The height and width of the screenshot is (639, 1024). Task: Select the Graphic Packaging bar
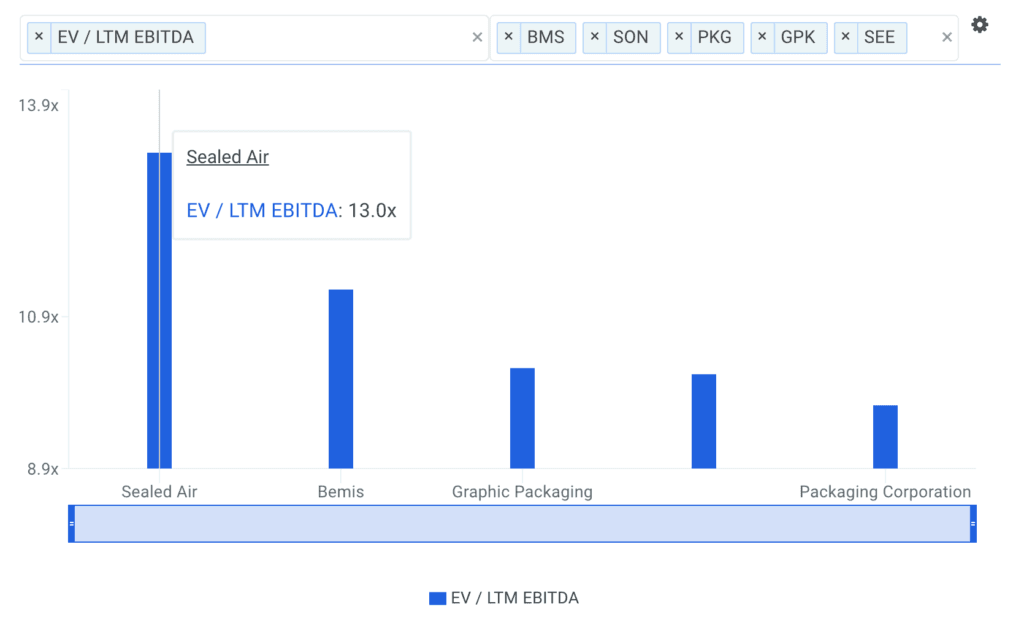click(x=522, y=418)
